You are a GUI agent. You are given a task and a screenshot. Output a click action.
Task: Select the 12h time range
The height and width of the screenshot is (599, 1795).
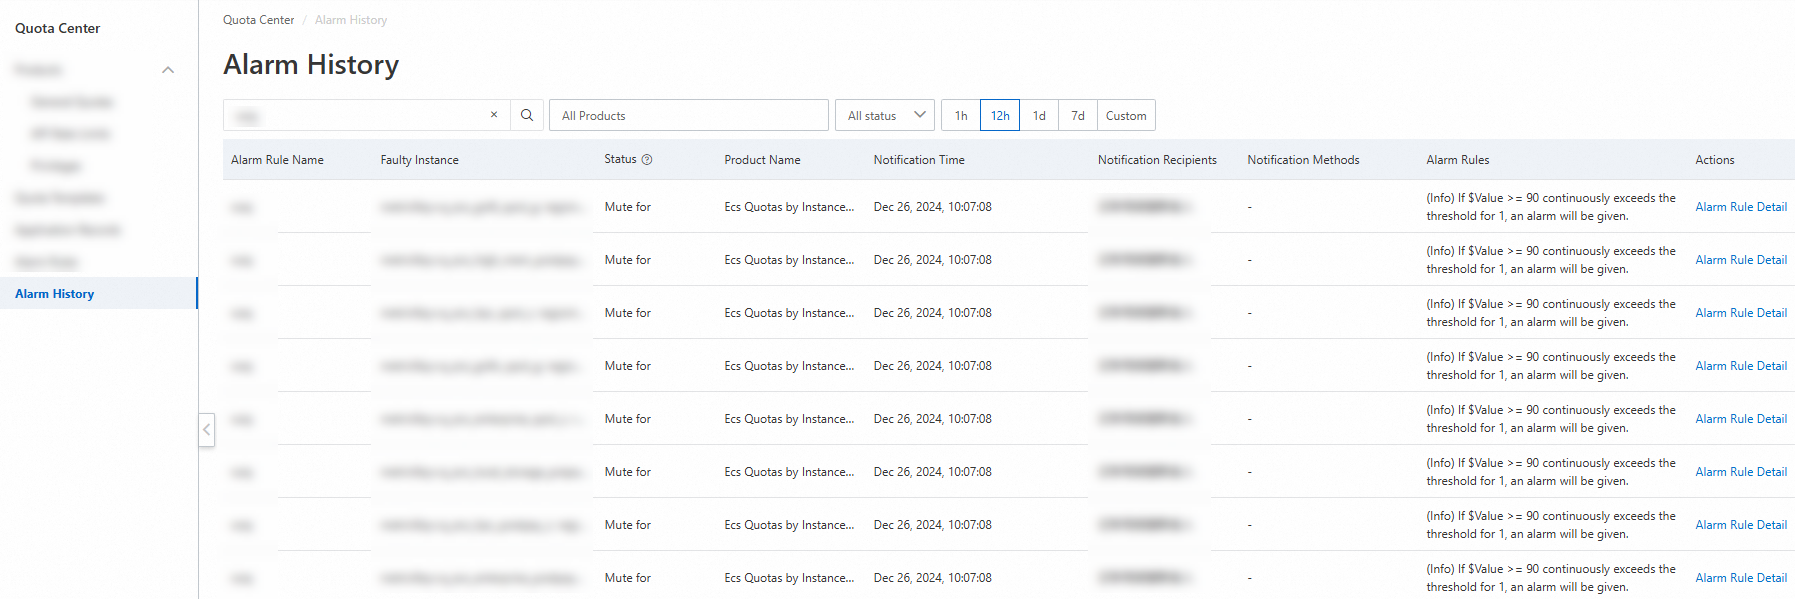click(1000, 115)
